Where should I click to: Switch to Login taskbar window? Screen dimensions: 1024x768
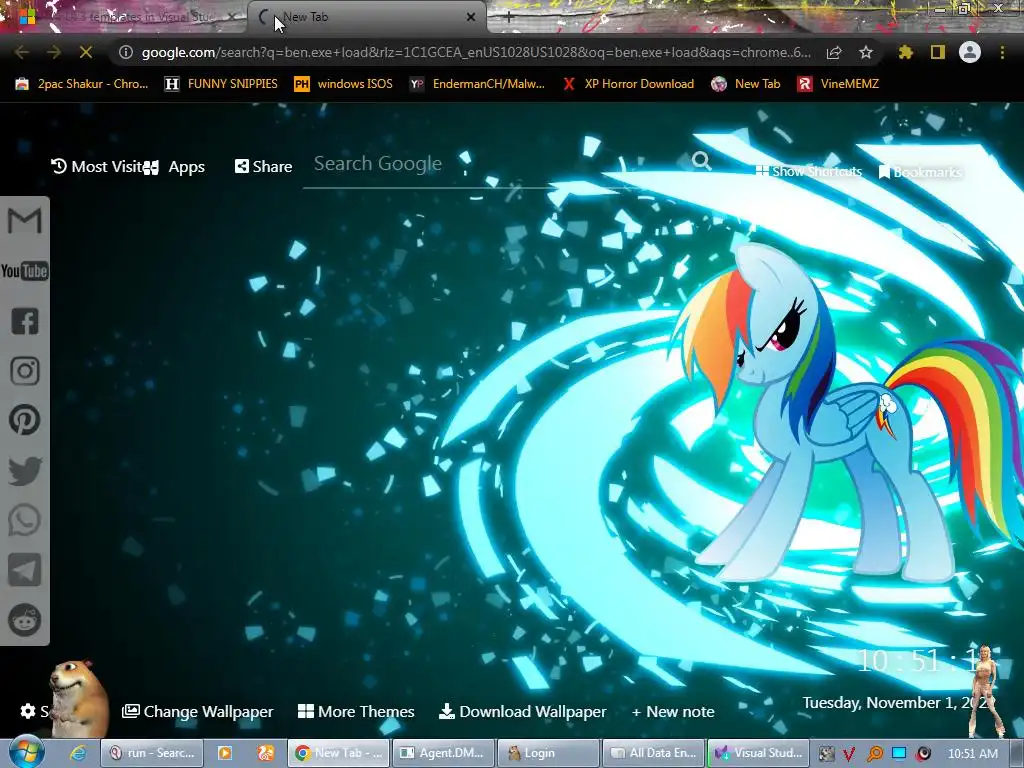548,753
